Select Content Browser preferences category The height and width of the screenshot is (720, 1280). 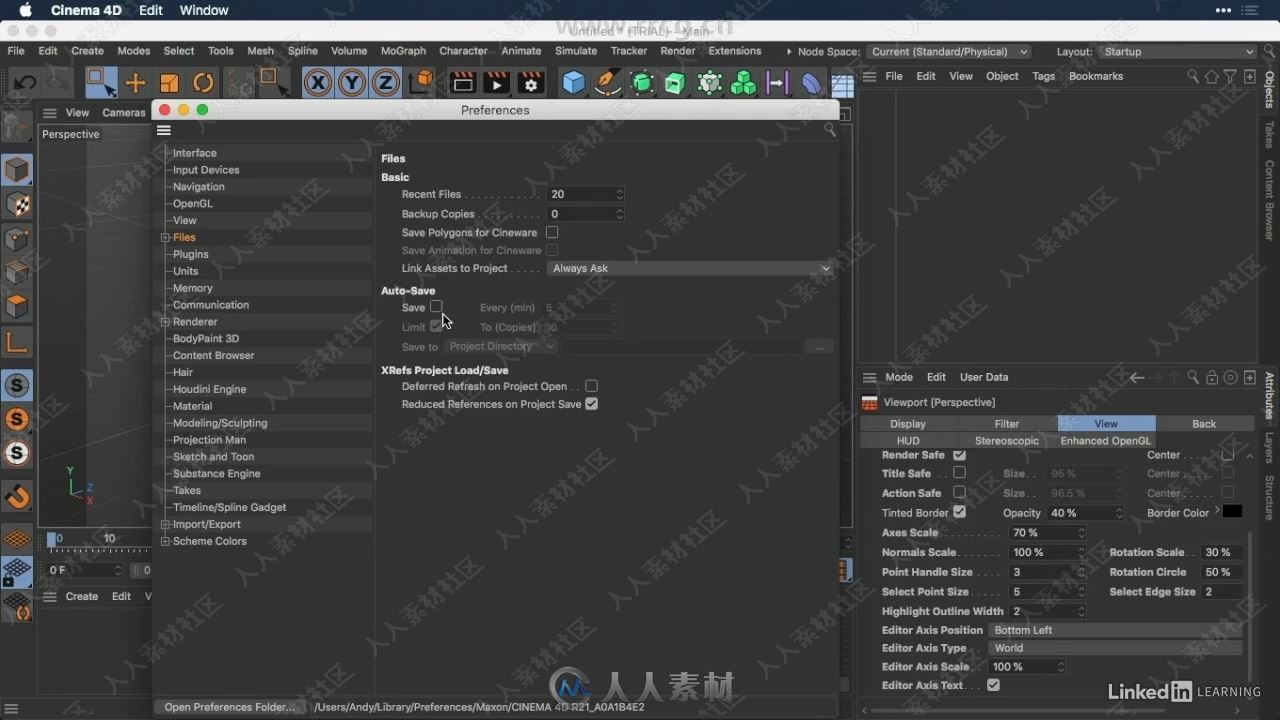pos(213,355)
